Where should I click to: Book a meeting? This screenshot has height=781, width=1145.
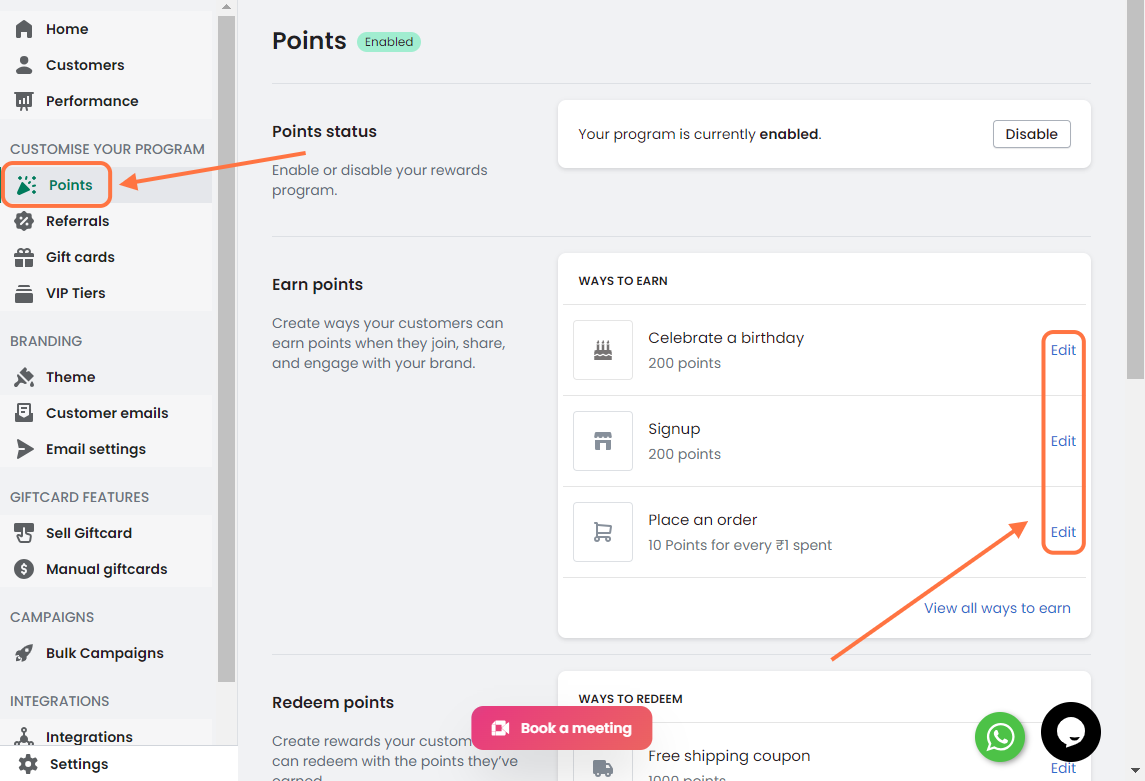pos(562,728)
